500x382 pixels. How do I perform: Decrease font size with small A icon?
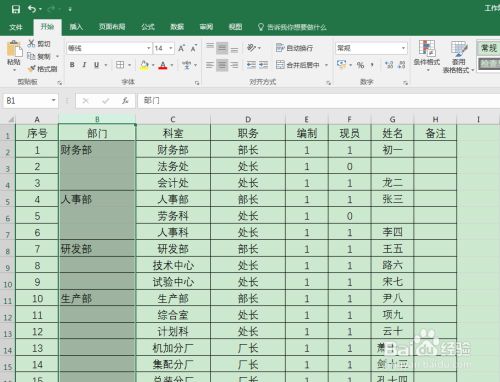[194, 48]
